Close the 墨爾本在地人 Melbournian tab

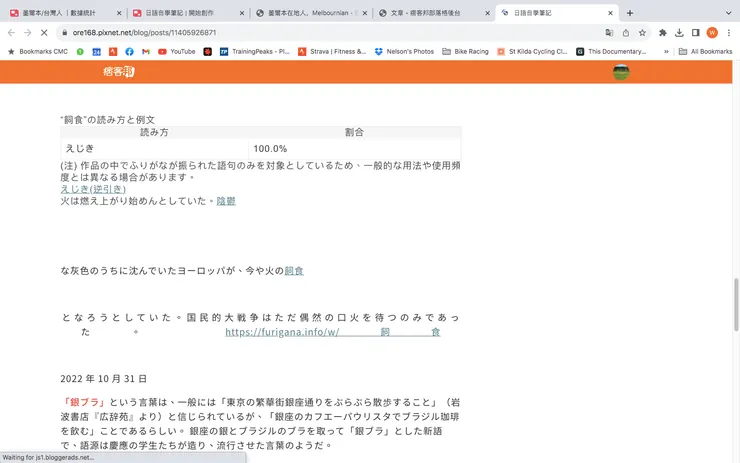click(365, 13)
